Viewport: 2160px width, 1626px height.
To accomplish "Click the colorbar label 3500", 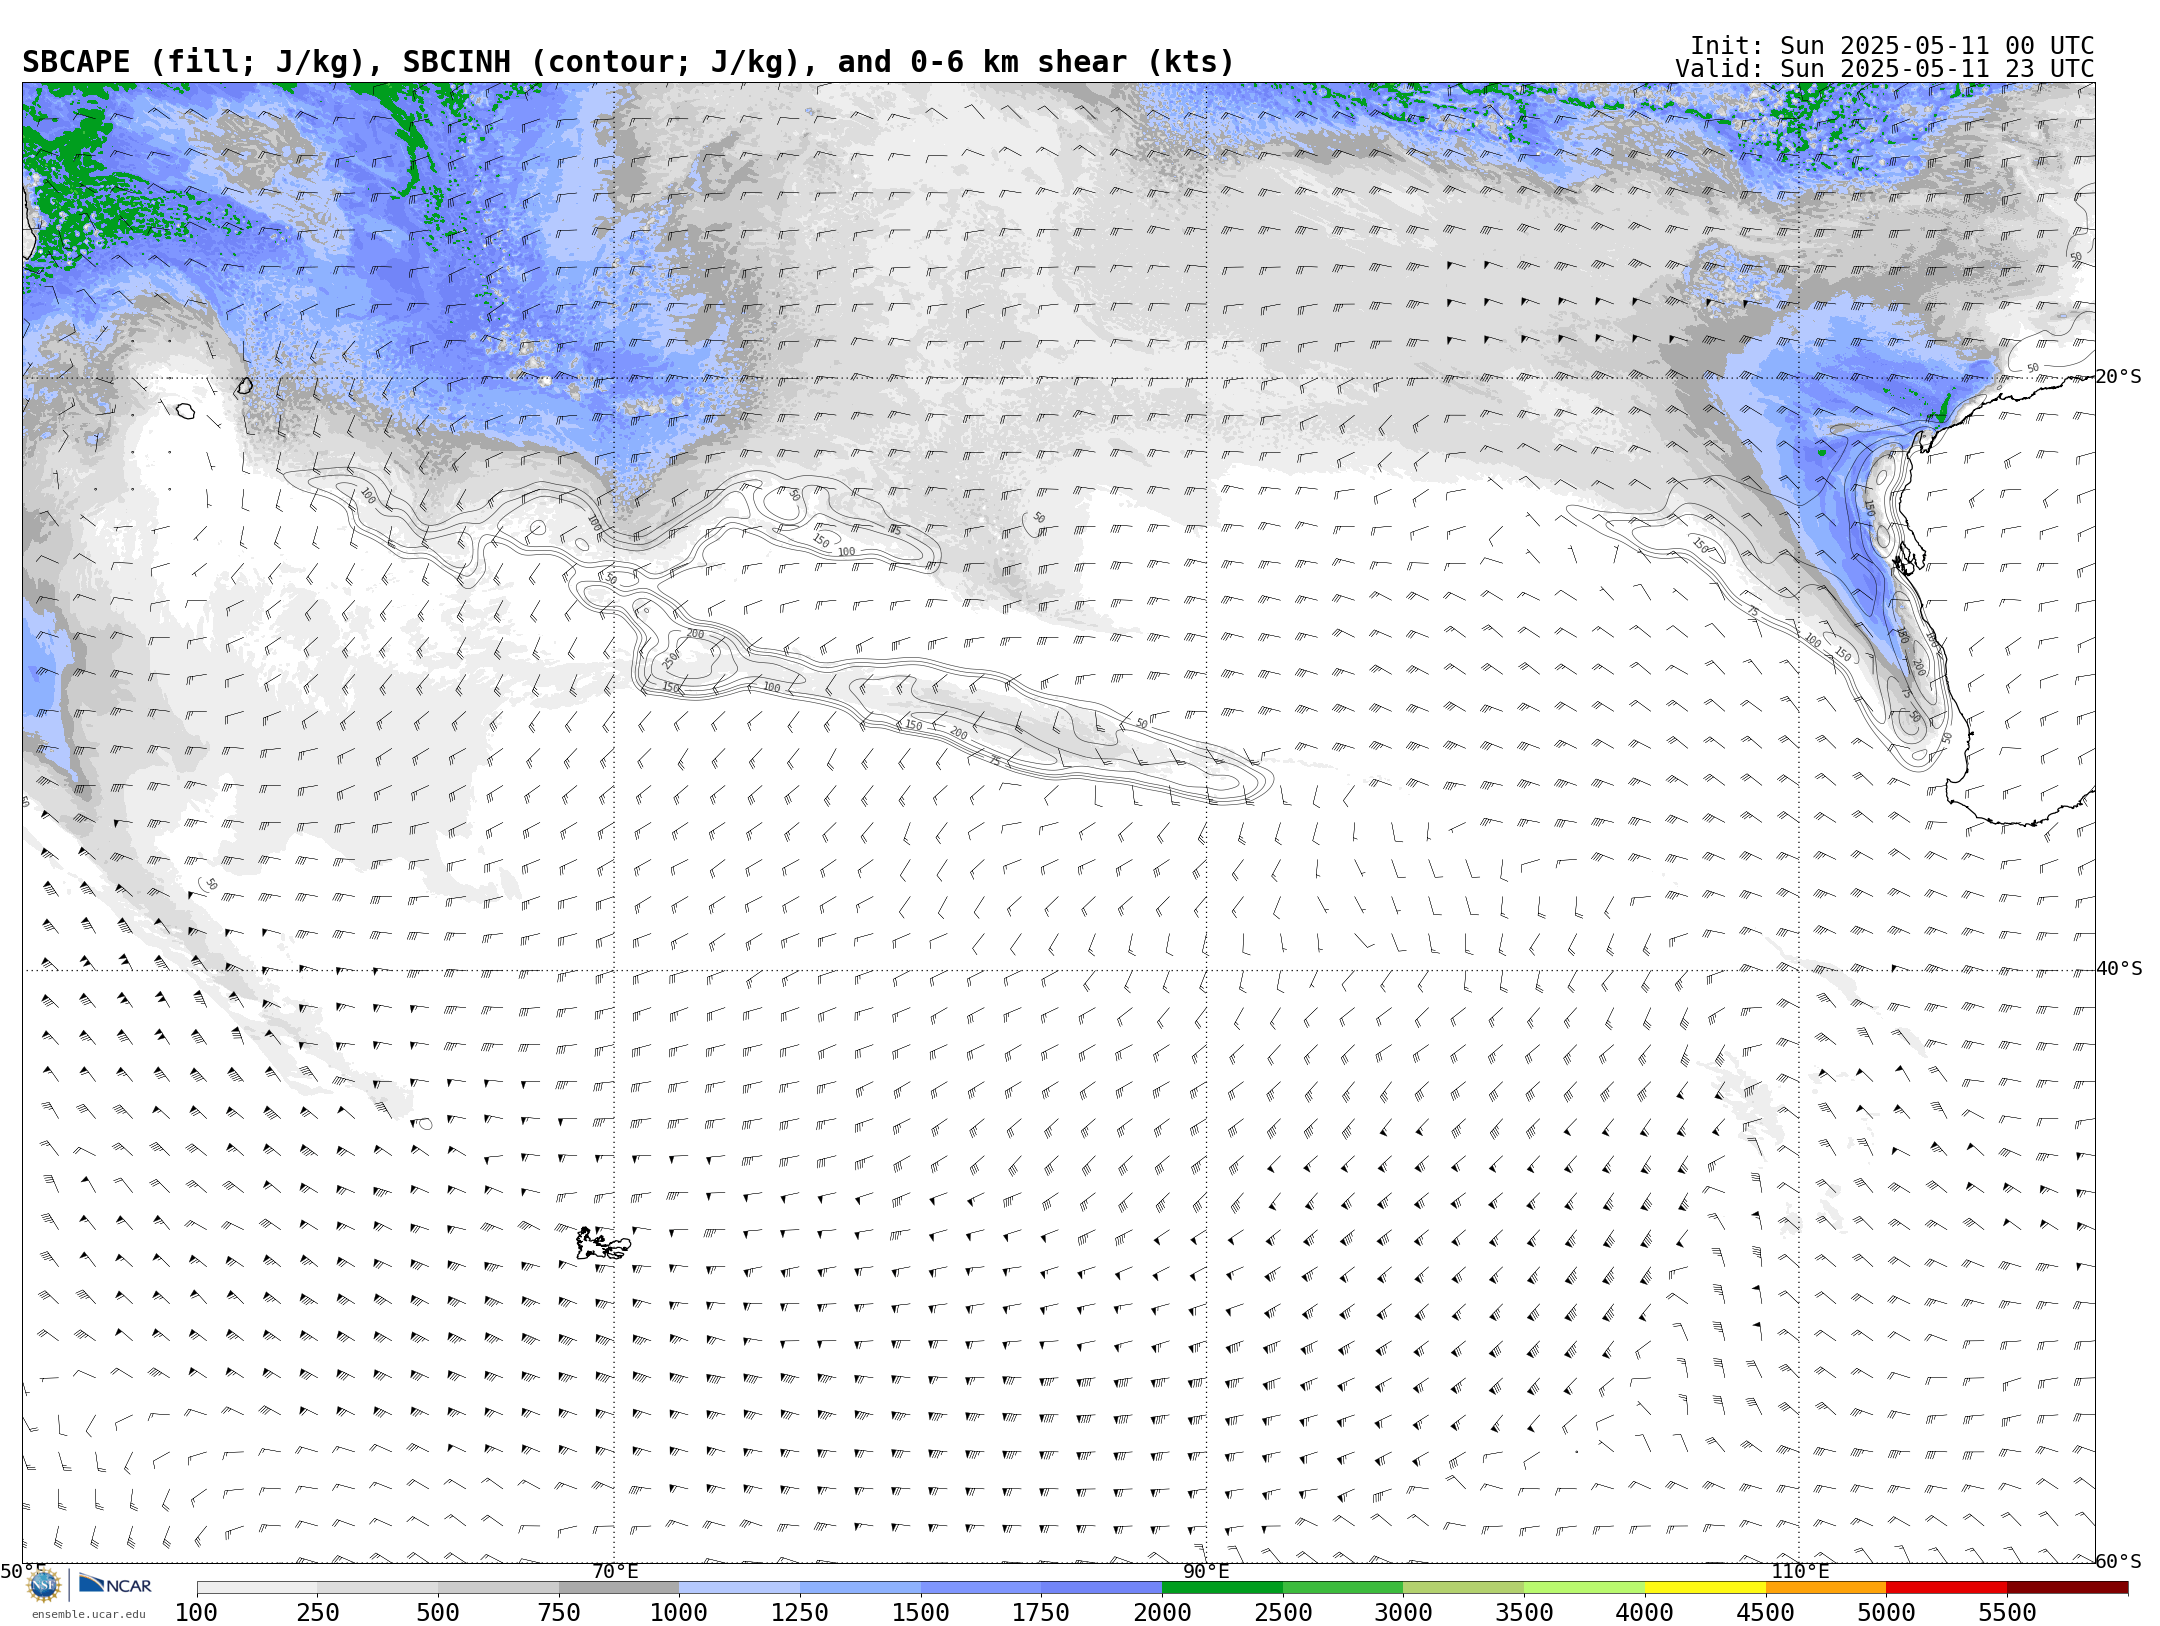I will pos(1524,1612).
